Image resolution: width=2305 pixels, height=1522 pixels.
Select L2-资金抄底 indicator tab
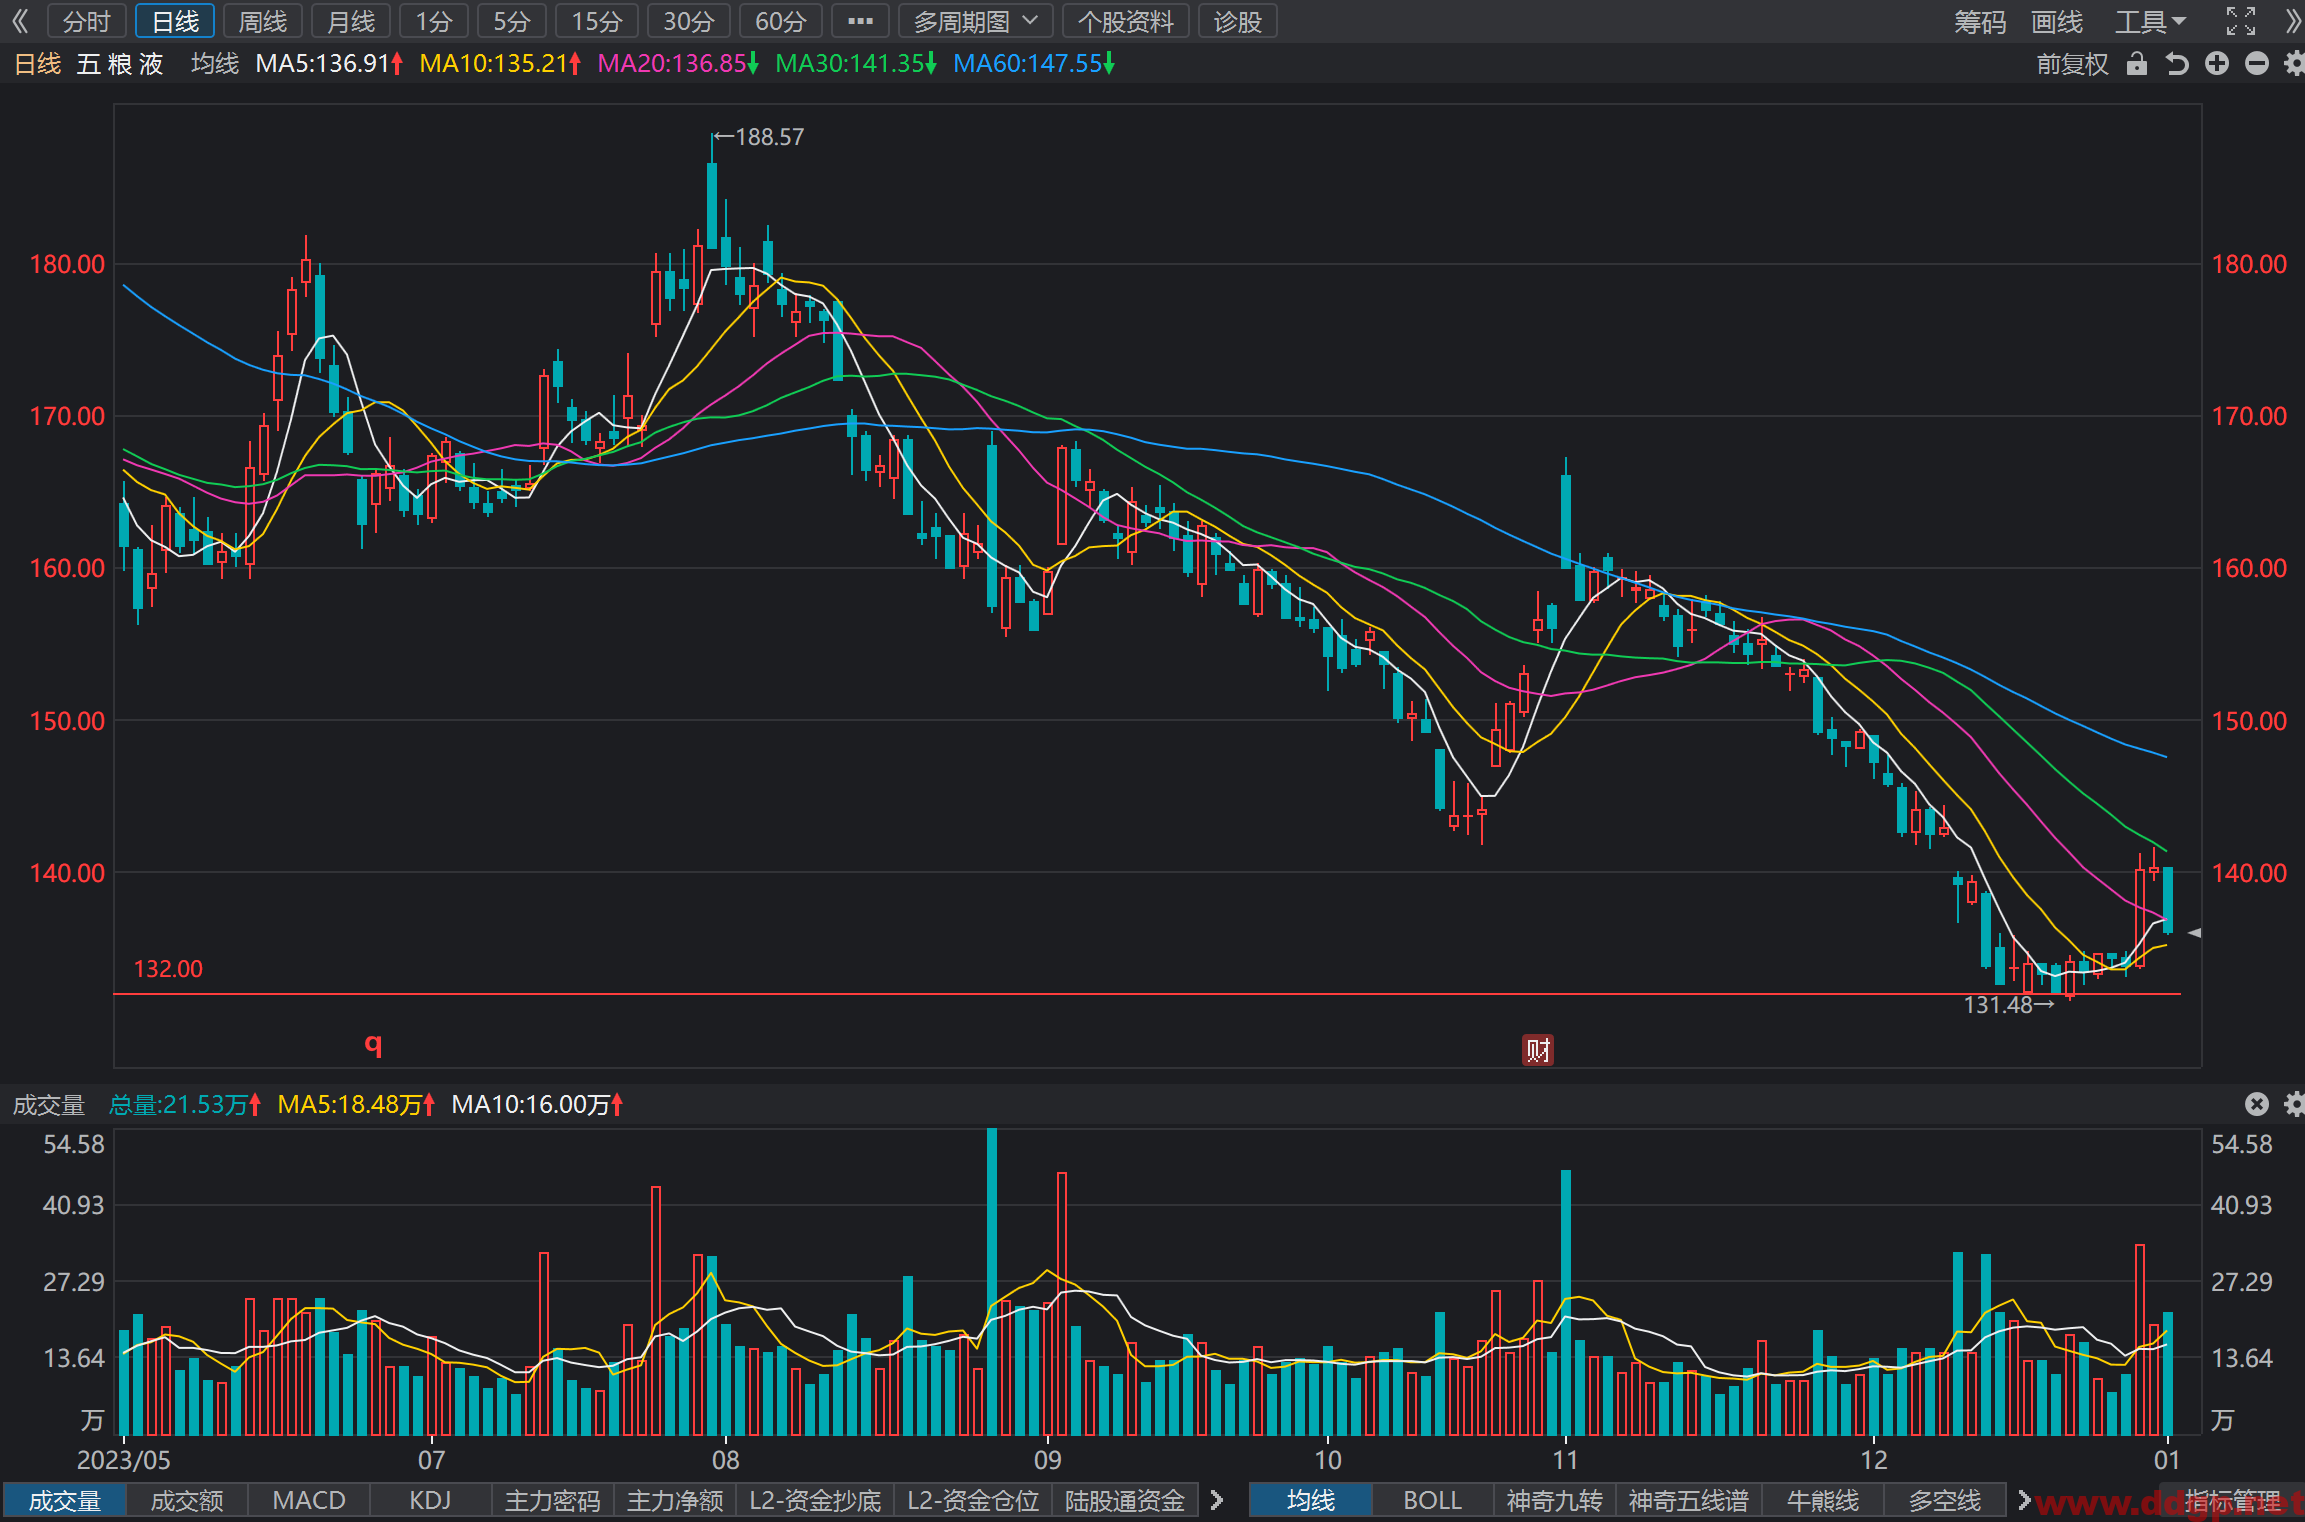[815, 1500]
